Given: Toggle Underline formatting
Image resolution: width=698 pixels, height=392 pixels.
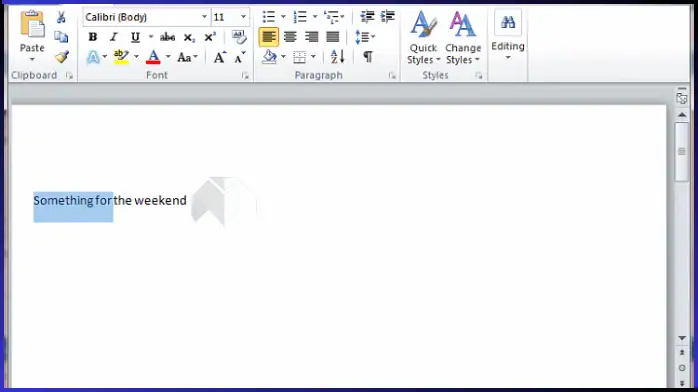Looking at the screenshot, I should click(135, 37).
